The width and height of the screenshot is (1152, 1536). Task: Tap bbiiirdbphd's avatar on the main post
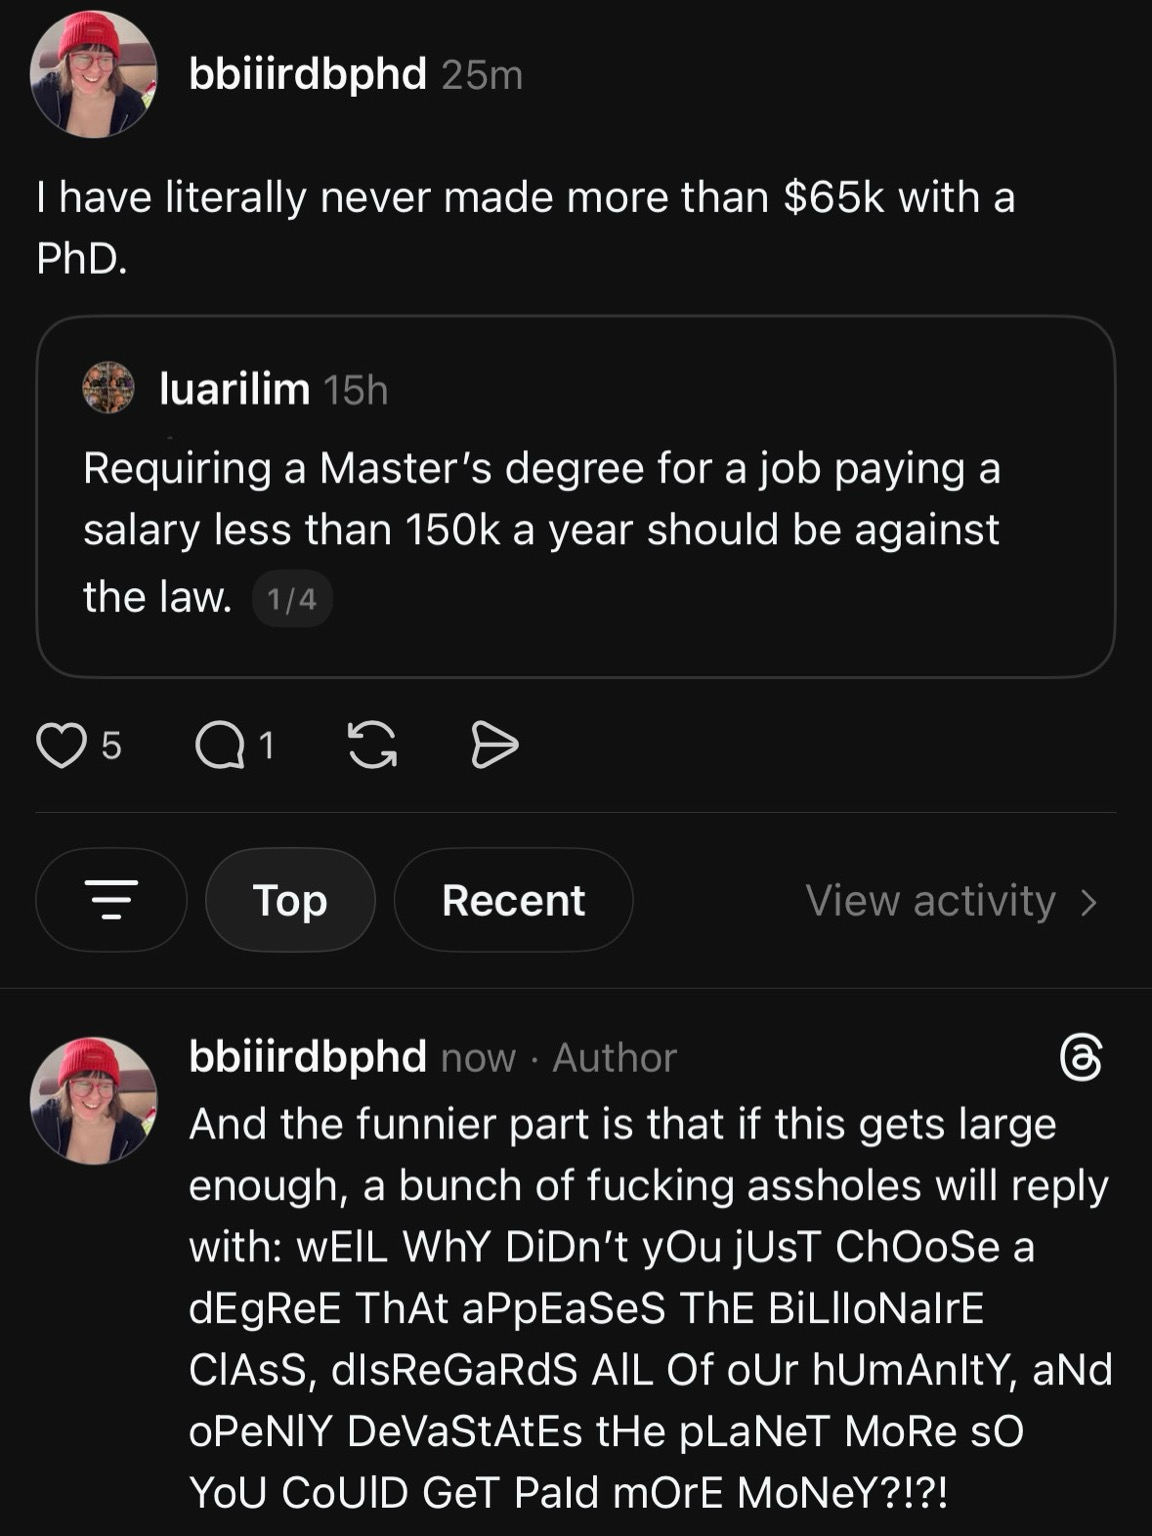(x=93, y=74)
